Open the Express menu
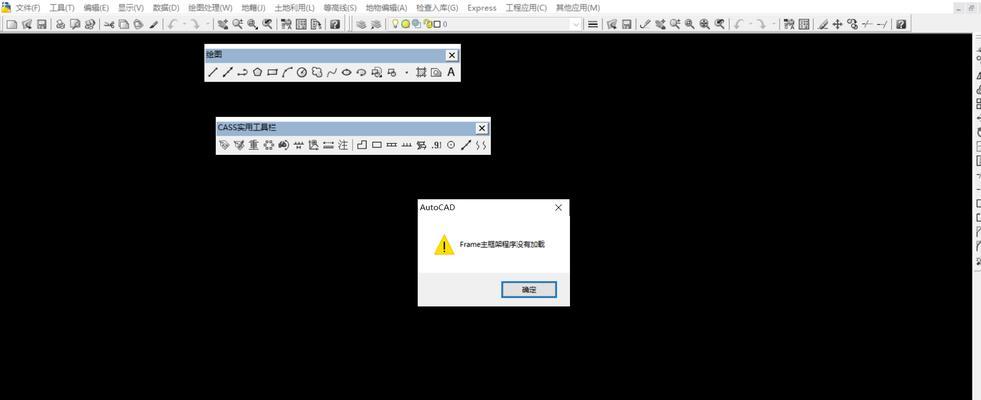 [x=482, y=8]
